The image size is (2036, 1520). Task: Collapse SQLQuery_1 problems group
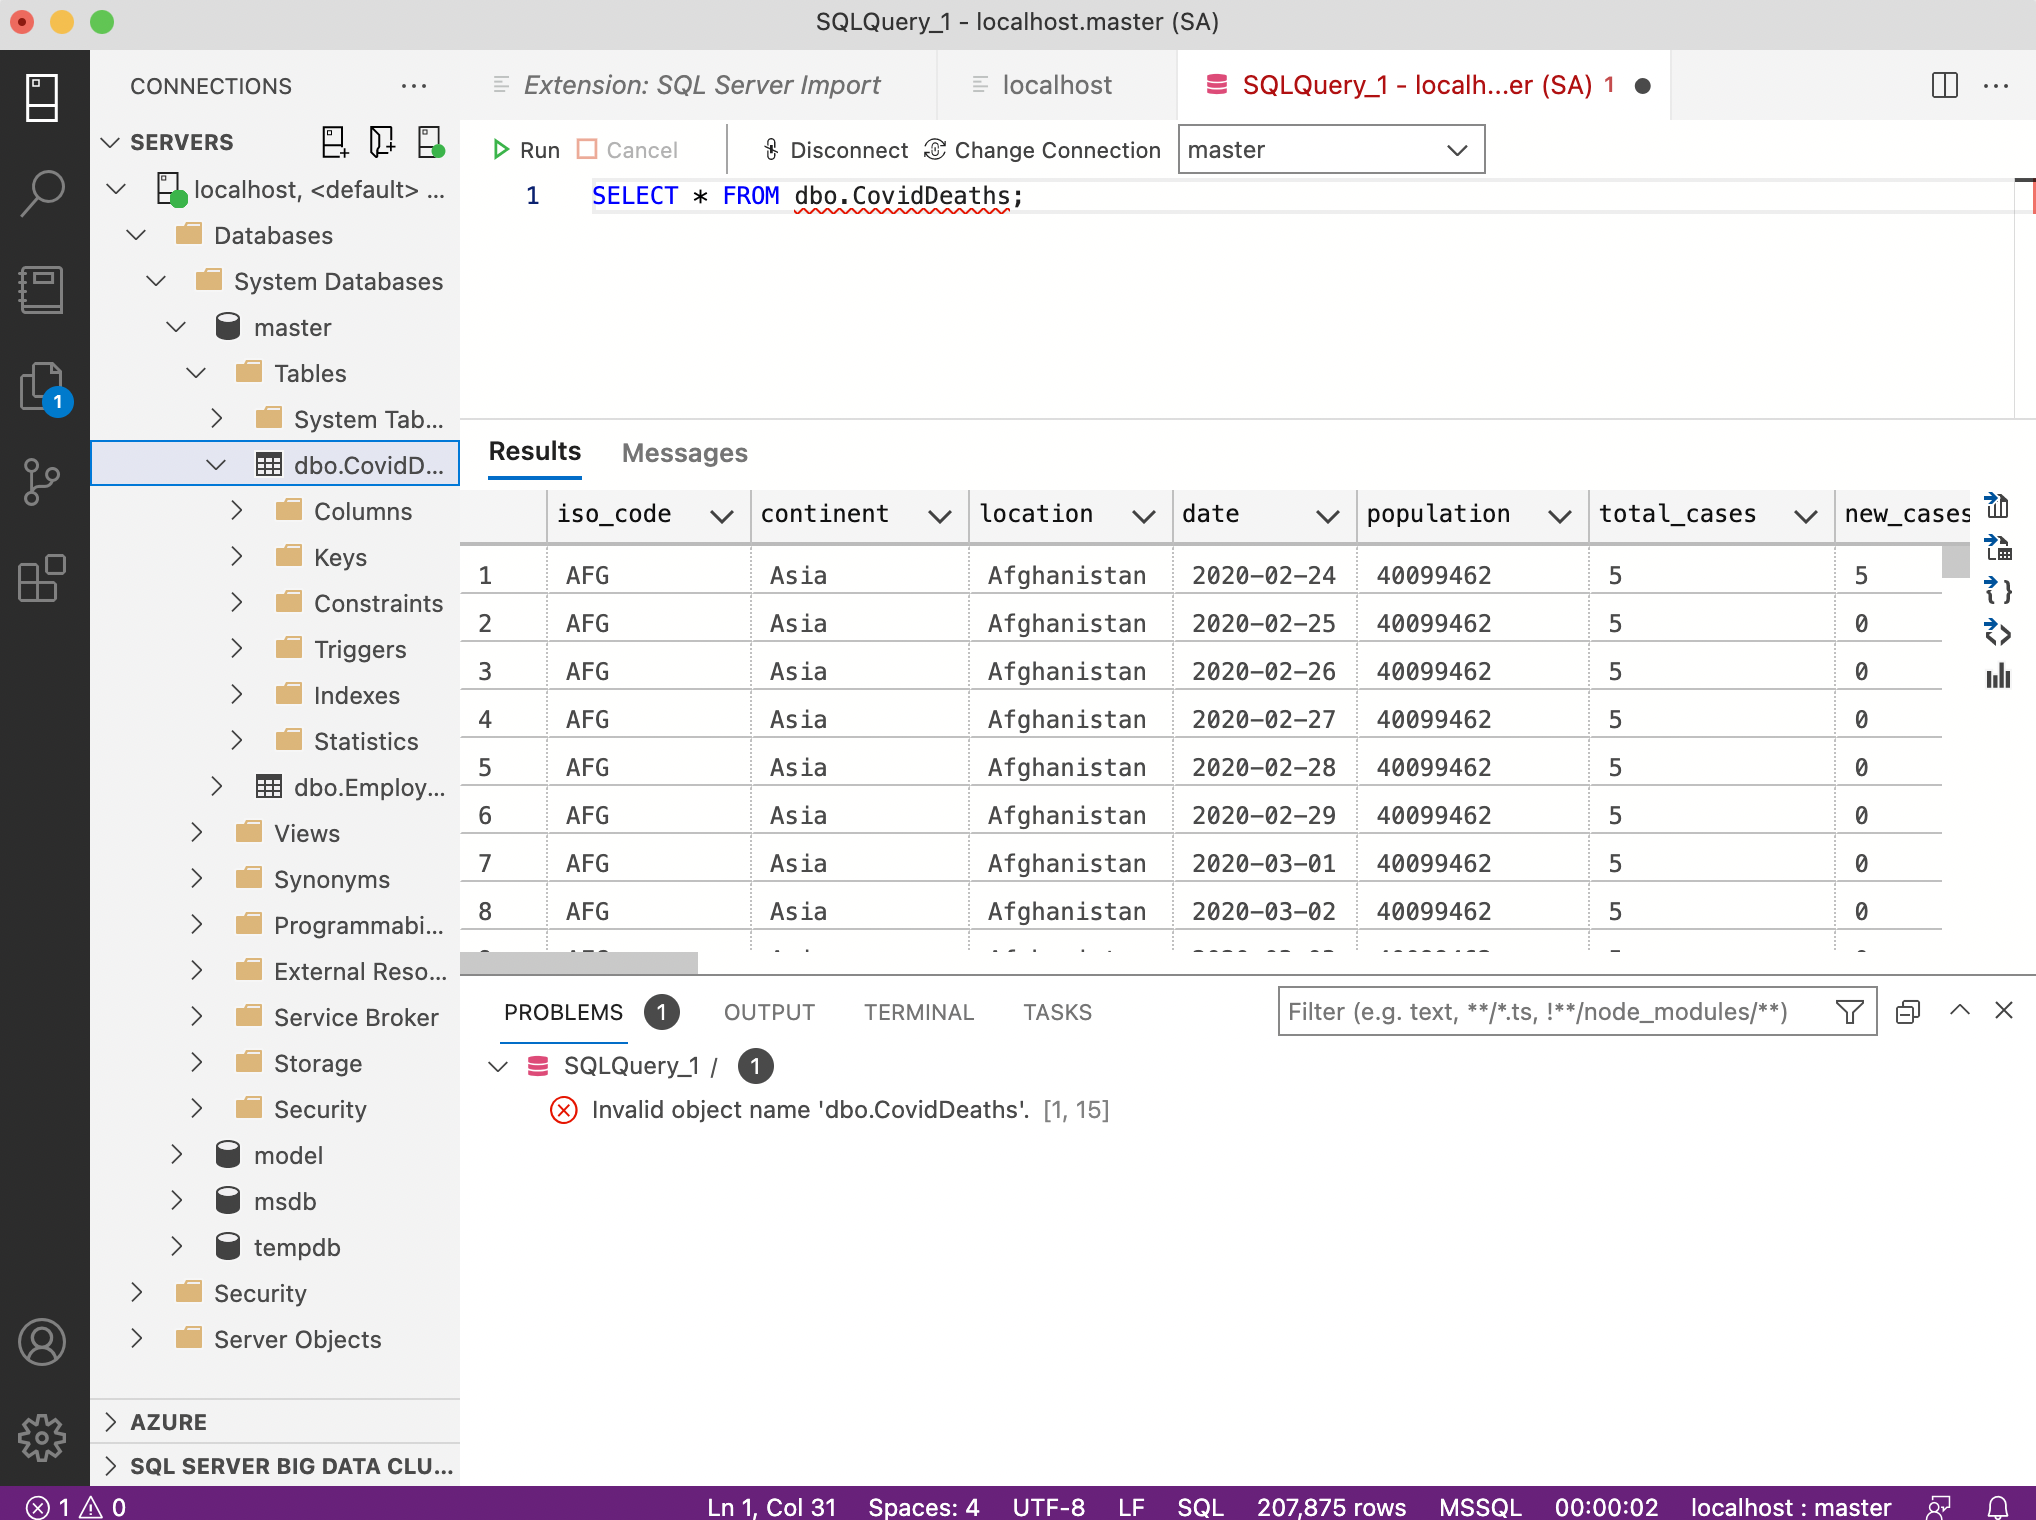[x=498, y=1066]
